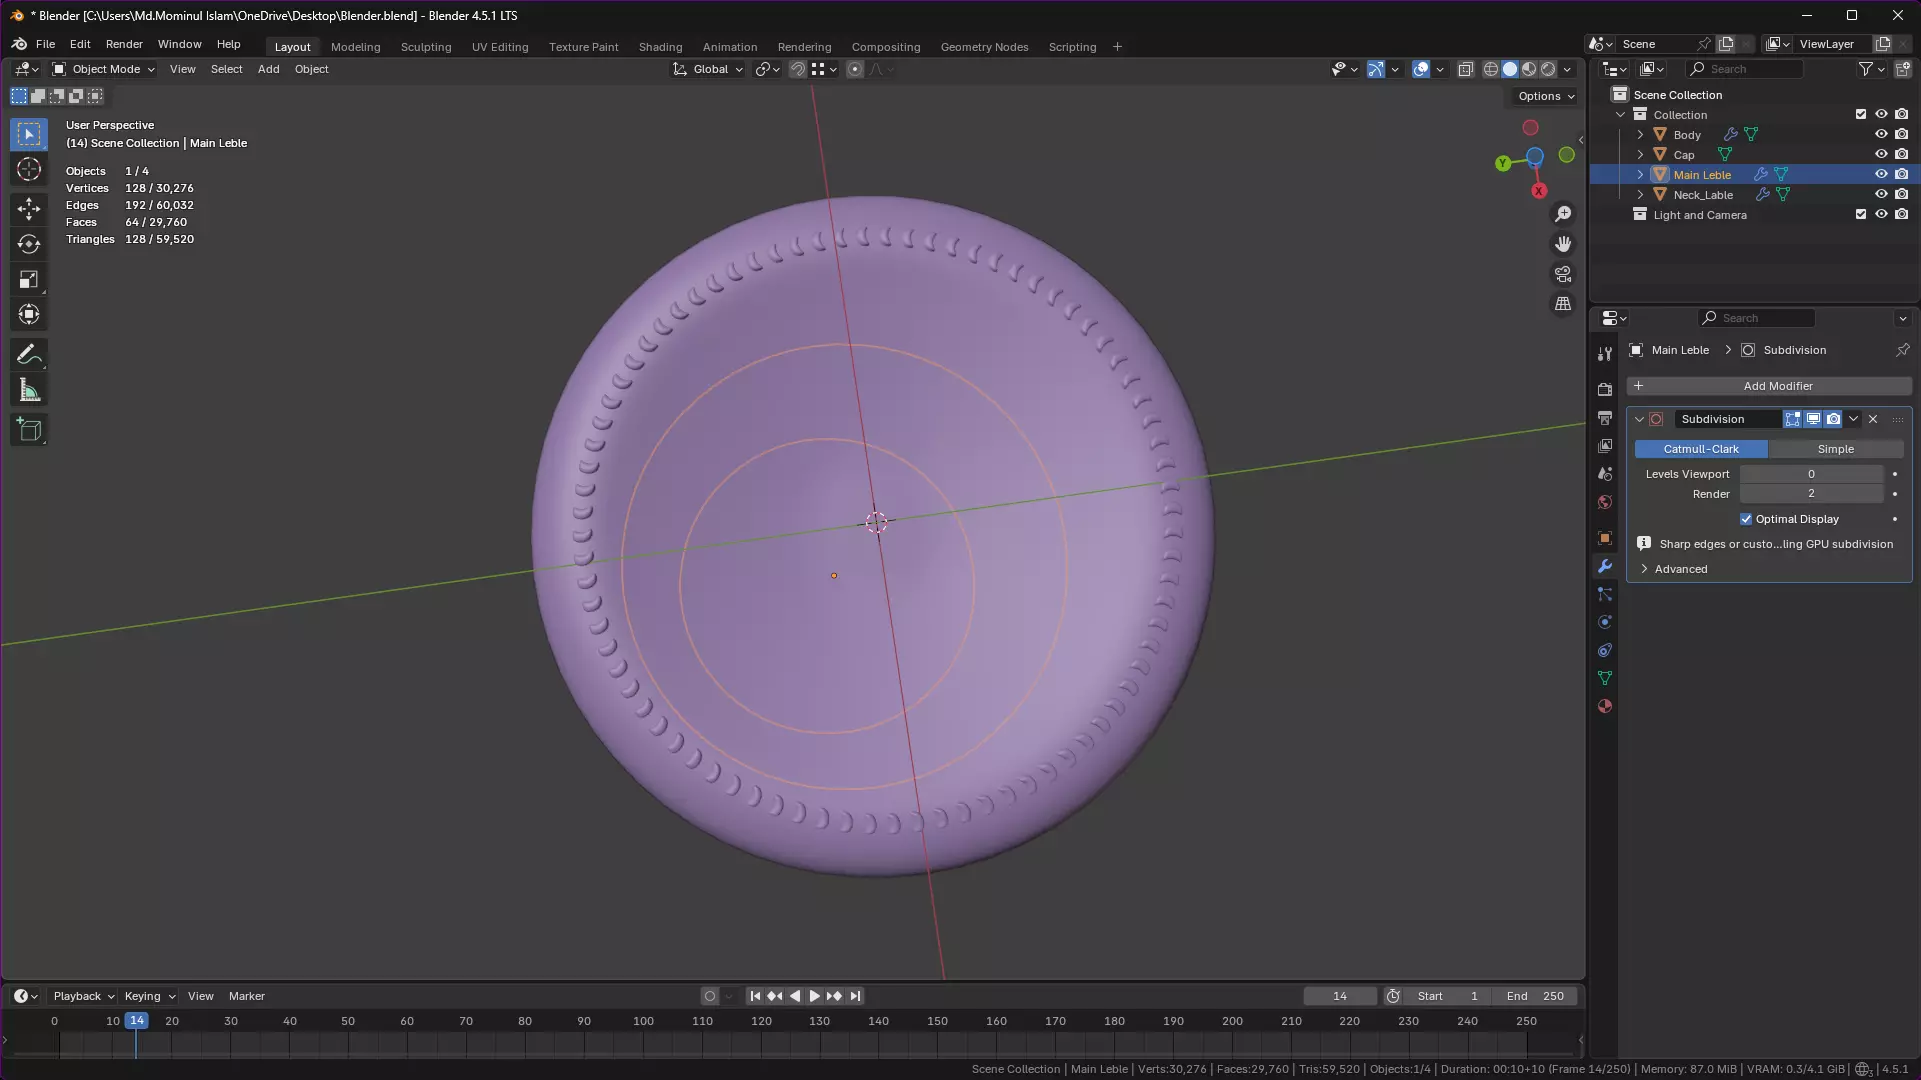Screen dimensions: 1921x1080
Task: Switch to orthographic grid view icon
Action: pyautogui.click(x=1563, y=304)
